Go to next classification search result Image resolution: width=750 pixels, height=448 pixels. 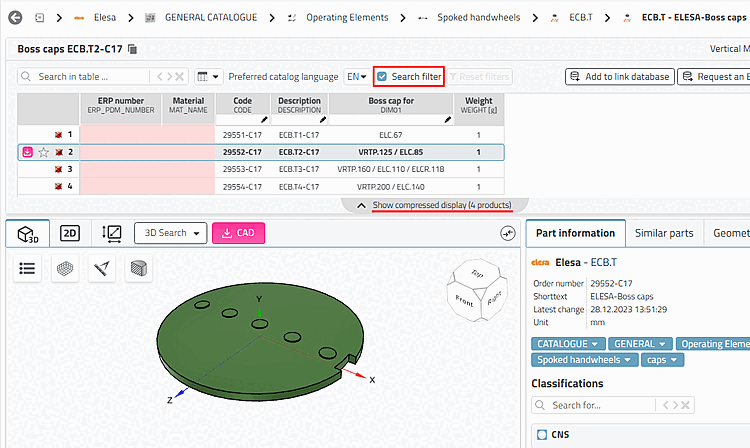coord(675,405)
